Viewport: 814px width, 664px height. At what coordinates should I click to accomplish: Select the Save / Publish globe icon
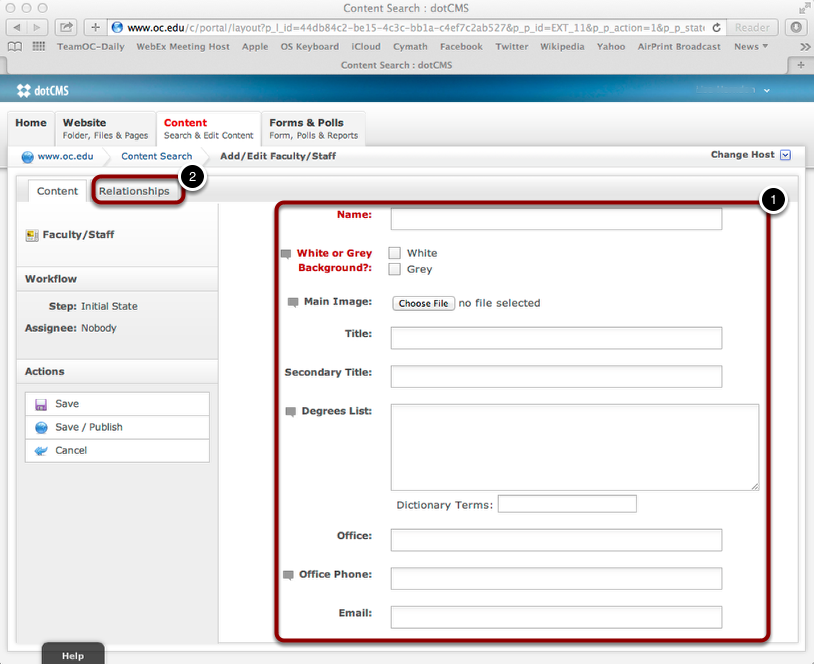tap(41, 427)
